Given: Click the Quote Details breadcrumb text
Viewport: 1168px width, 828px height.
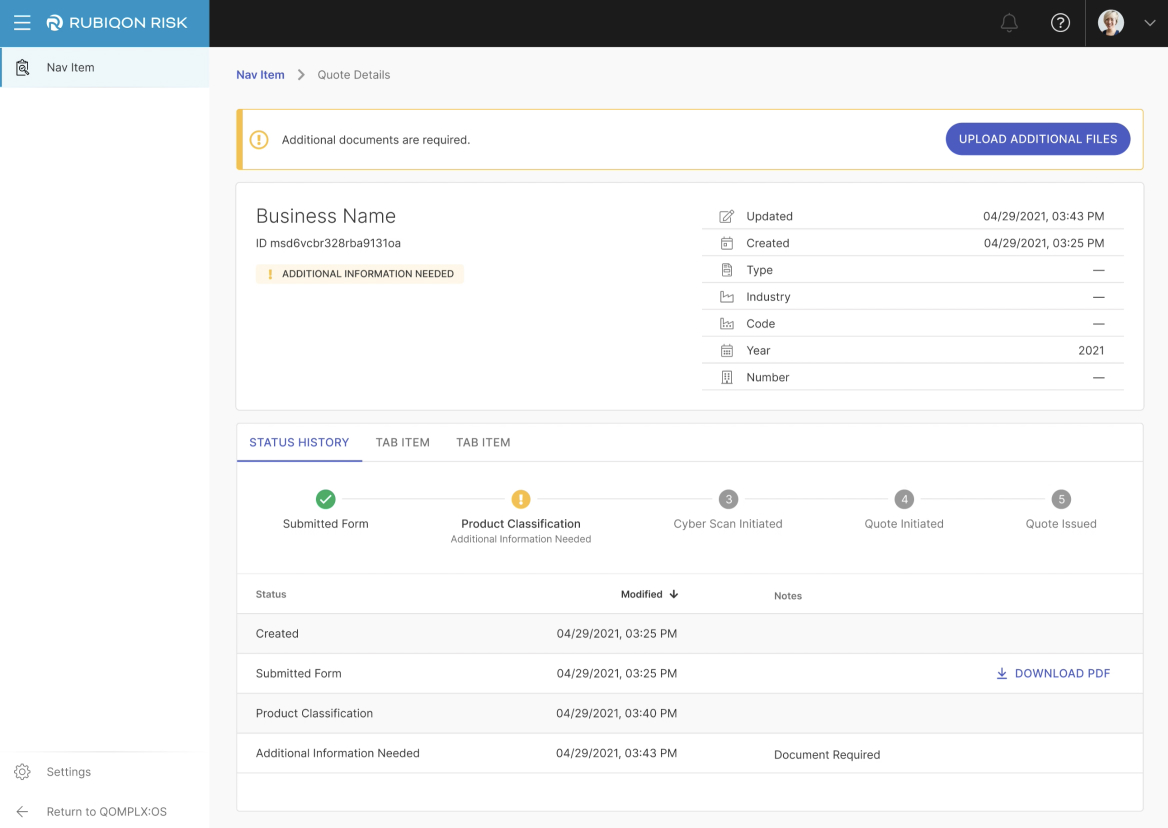Looking at the screenshot, I should pyautogui.click(x=354, y=74).
